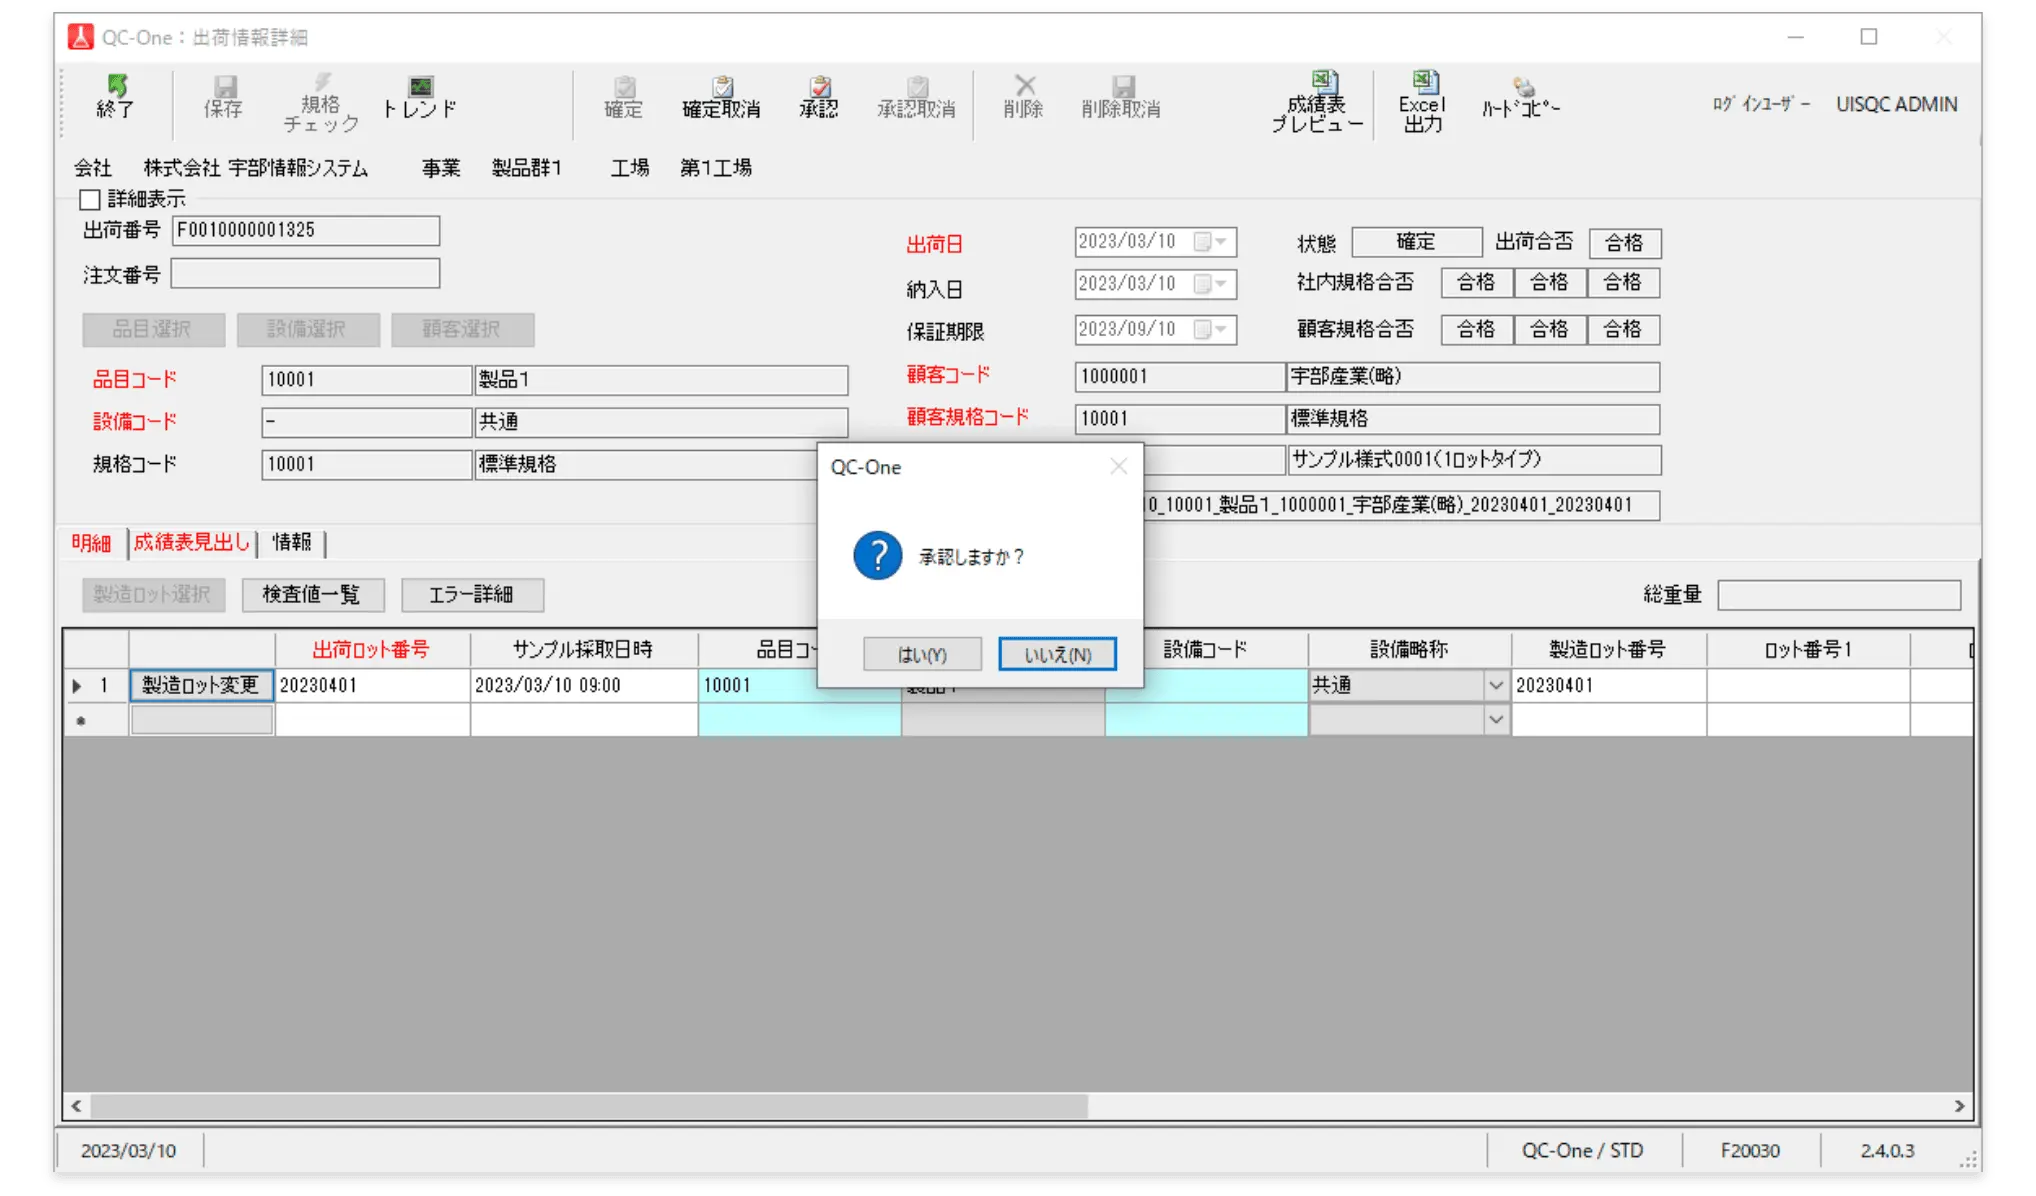Click the ハードコピー hard copy icon
Image resolution: width=2036 pixels, height=1196 pixels.
coord(1520,98)
